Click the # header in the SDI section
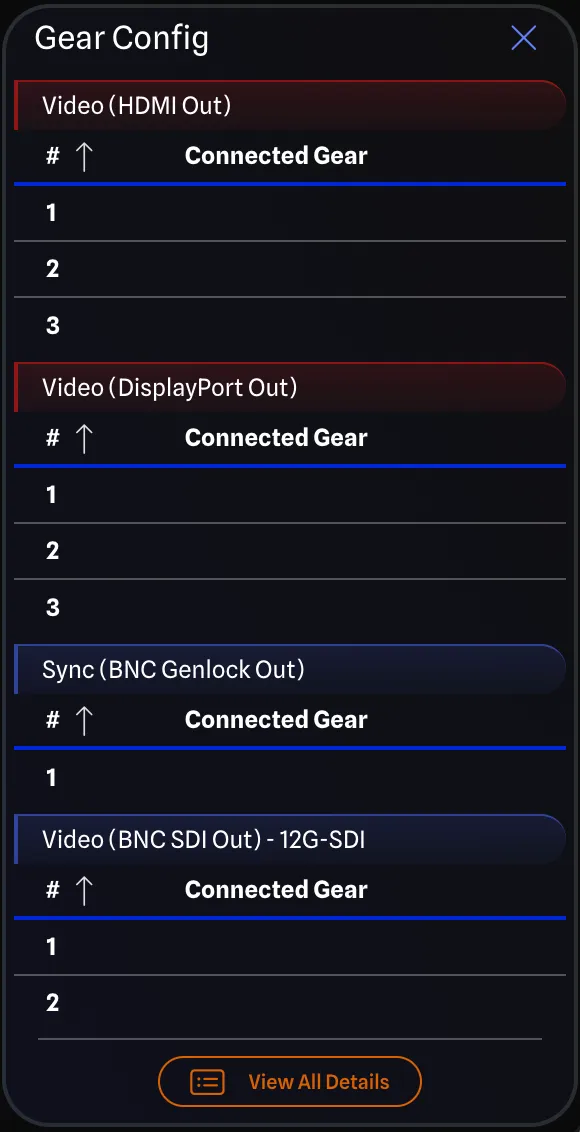This screenshot has height=1132, width=580. coord(51,890)
